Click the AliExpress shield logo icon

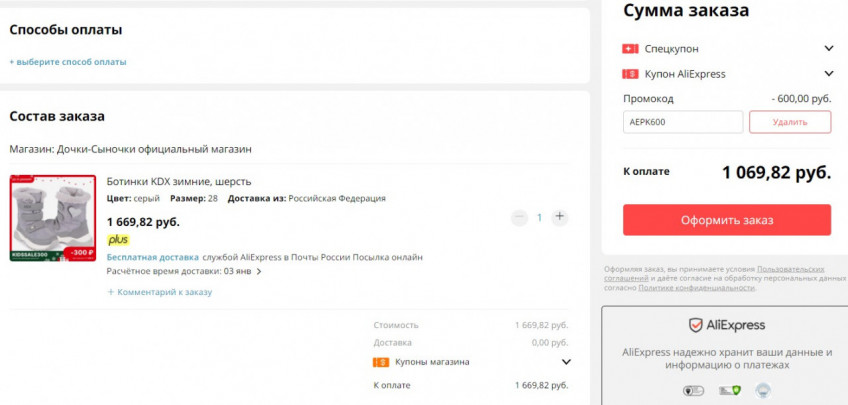[x=696, y=325]
